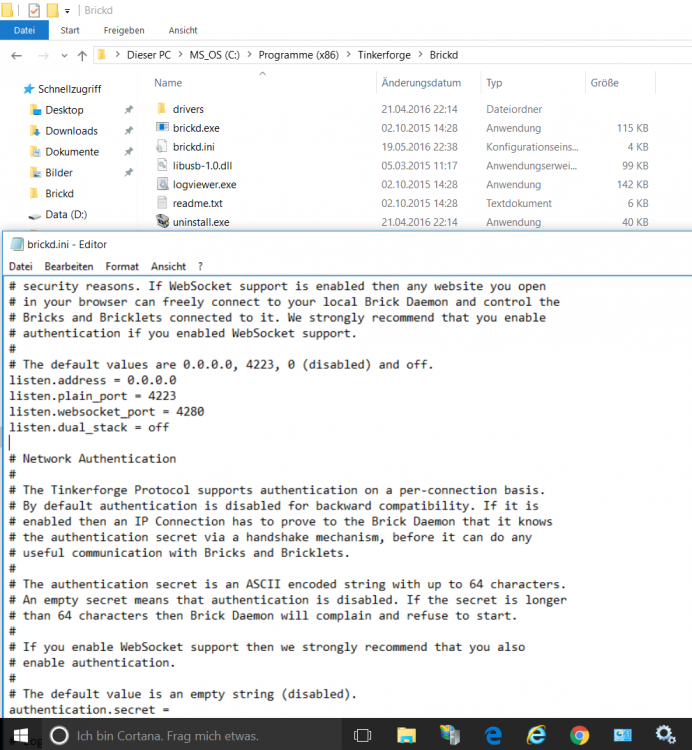Open the brickd.exe application file
Screen dimensions: 692x750
(x=196, y=128)
